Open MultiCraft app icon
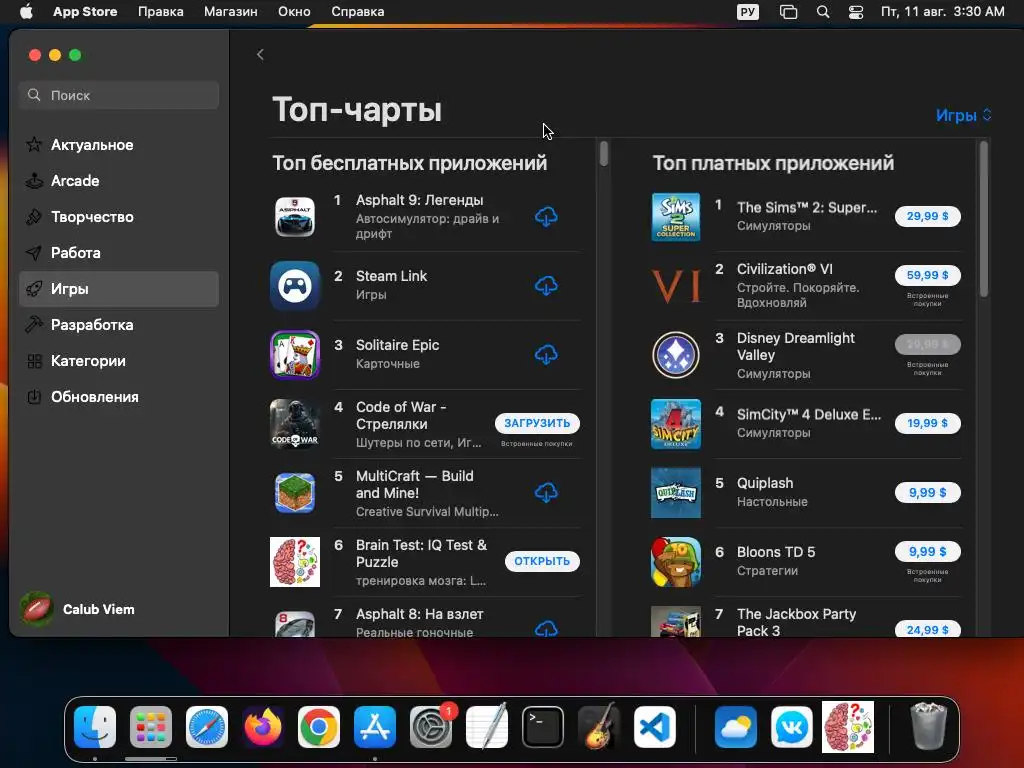This screenshot has height=768, width=1024. 295,492
